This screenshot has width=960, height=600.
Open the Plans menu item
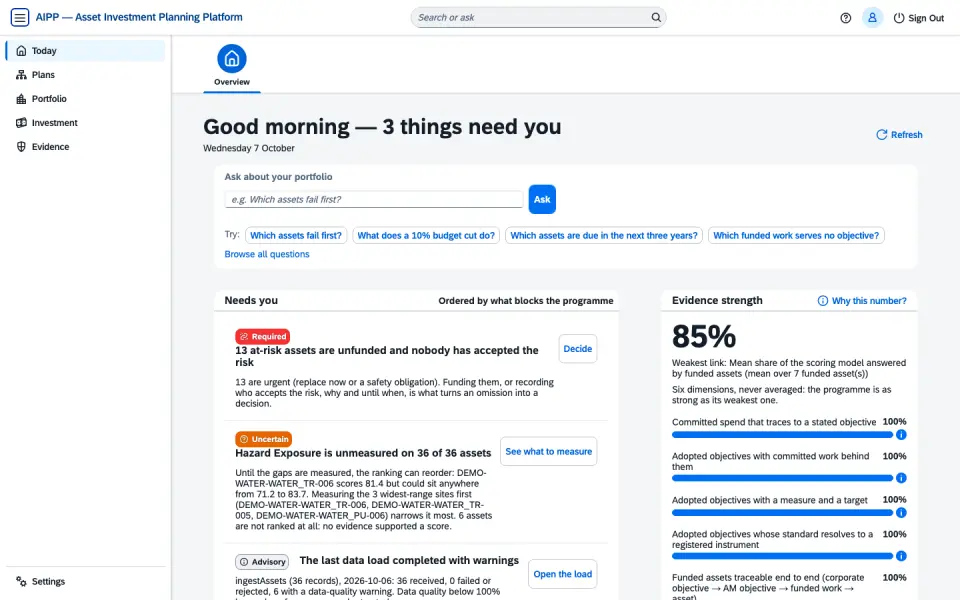pos(86,75)
